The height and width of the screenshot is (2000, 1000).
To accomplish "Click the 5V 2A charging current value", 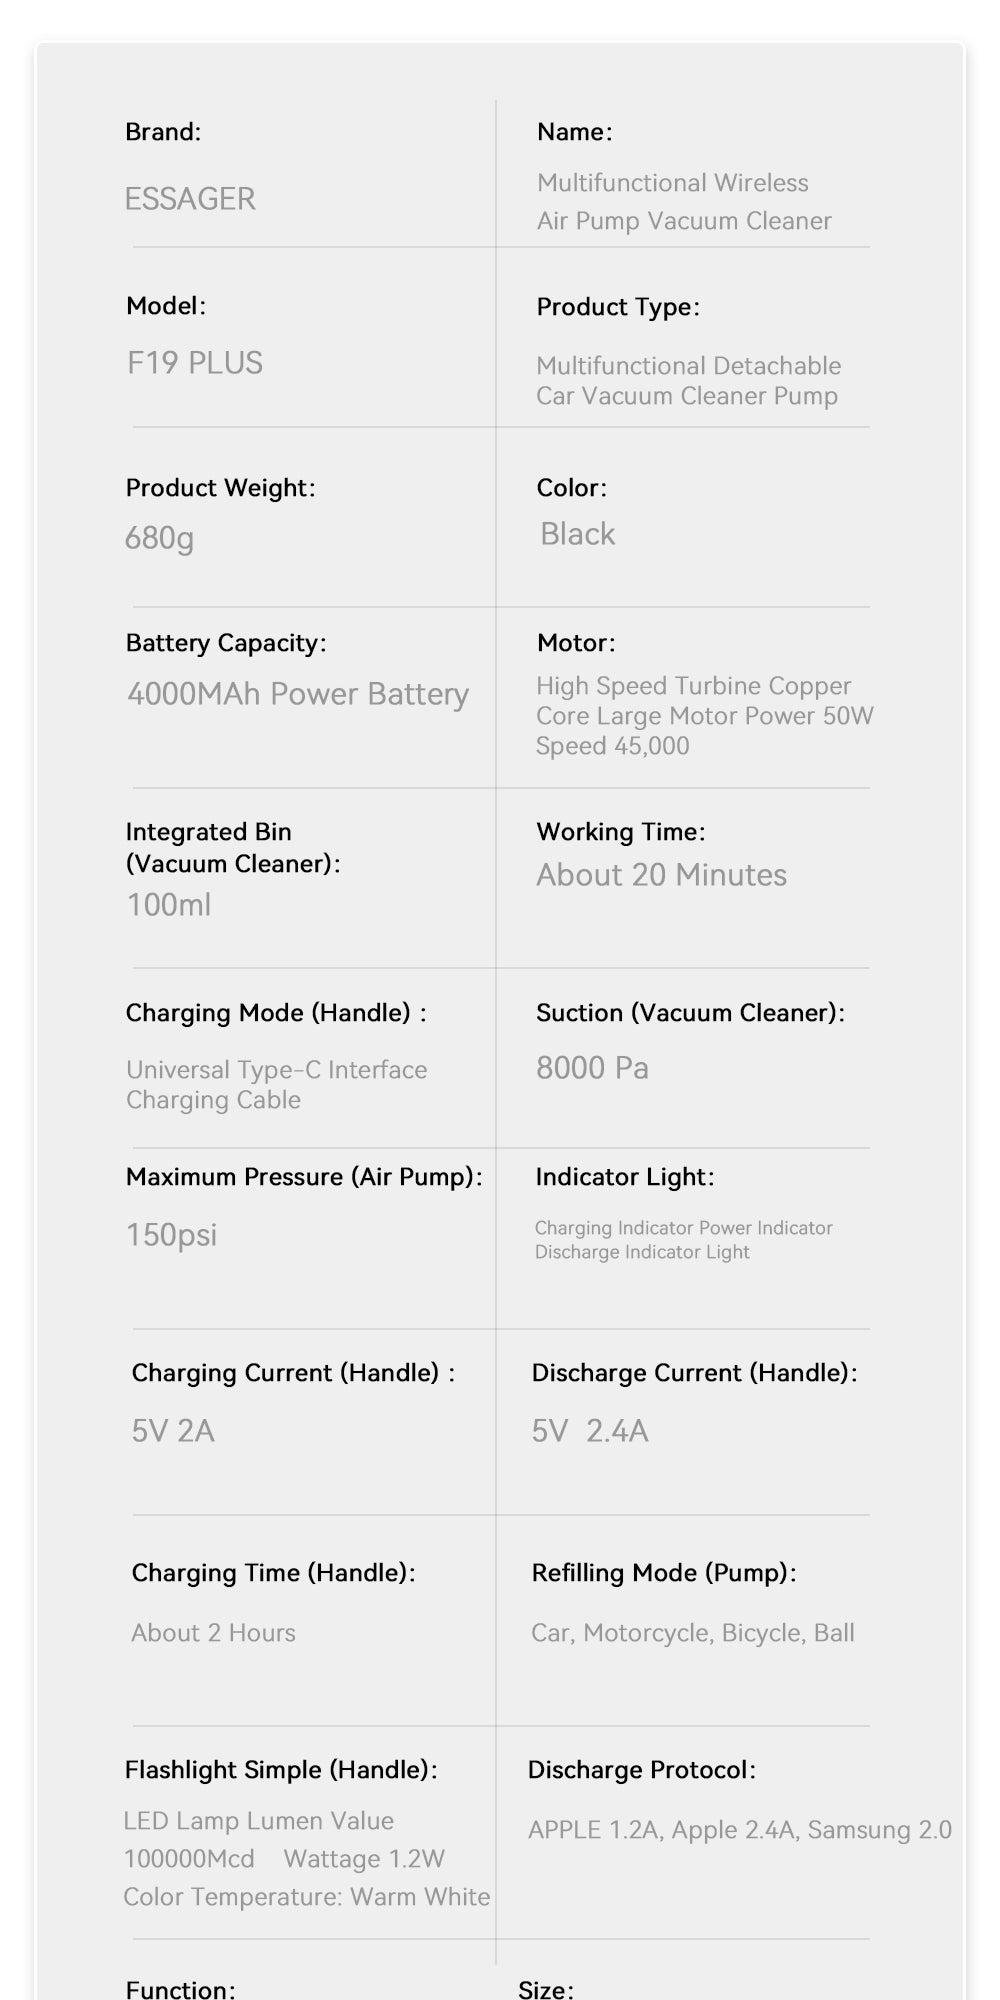I will pyautogui.click(x=173, y=1431).
